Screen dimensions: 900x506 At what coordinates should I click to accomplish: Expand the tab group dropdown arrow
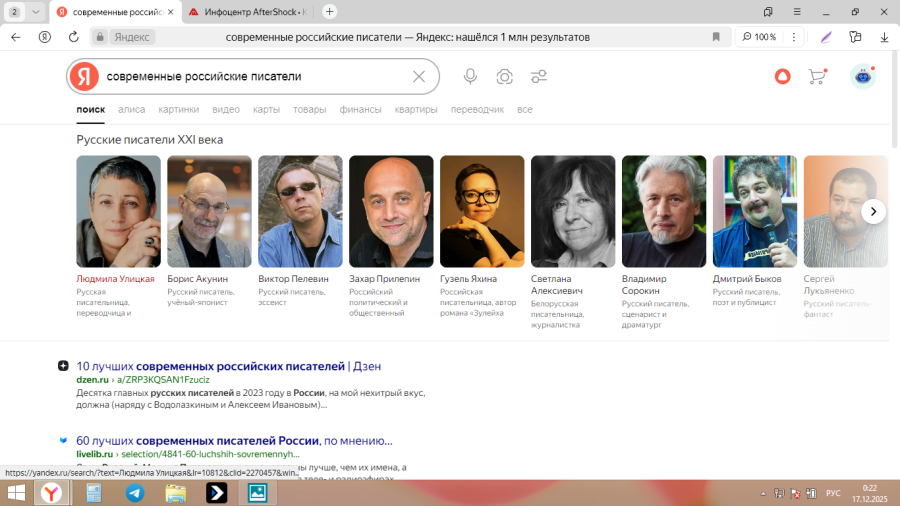(36, 12)
